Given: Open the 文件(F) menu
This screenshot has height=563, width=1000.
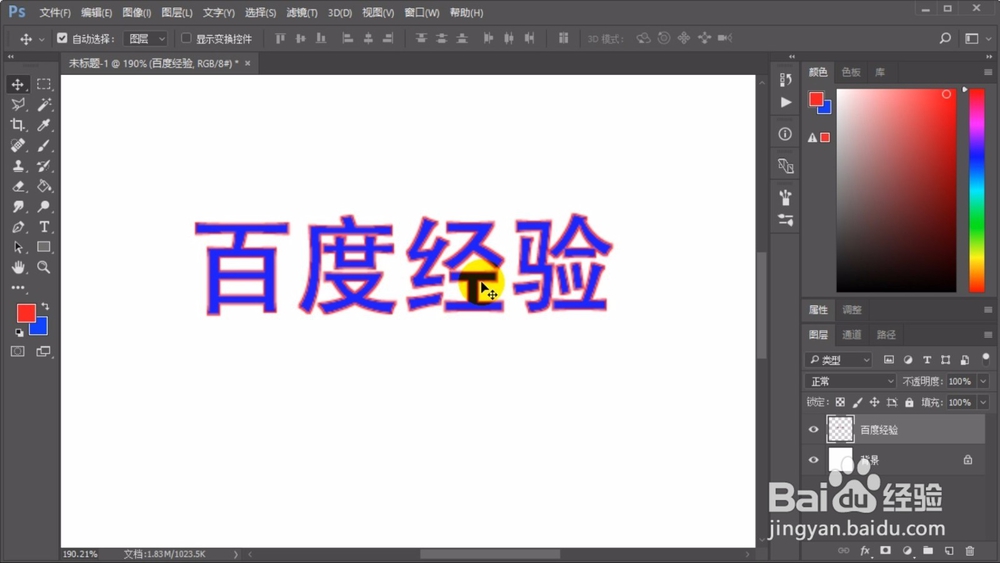Looking at the screenshot, I should (x=55, y=13).
